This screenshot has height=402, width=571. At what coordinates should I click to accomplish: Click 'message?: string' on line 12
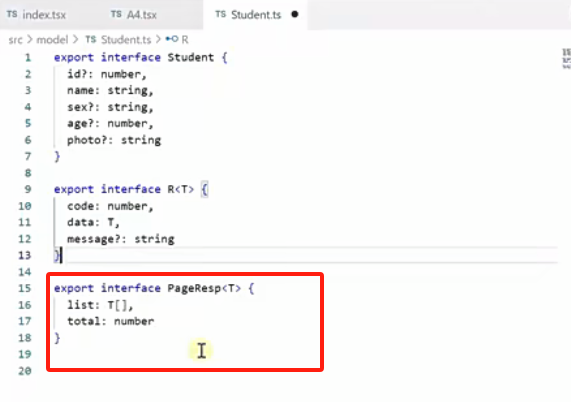point(121,239)
